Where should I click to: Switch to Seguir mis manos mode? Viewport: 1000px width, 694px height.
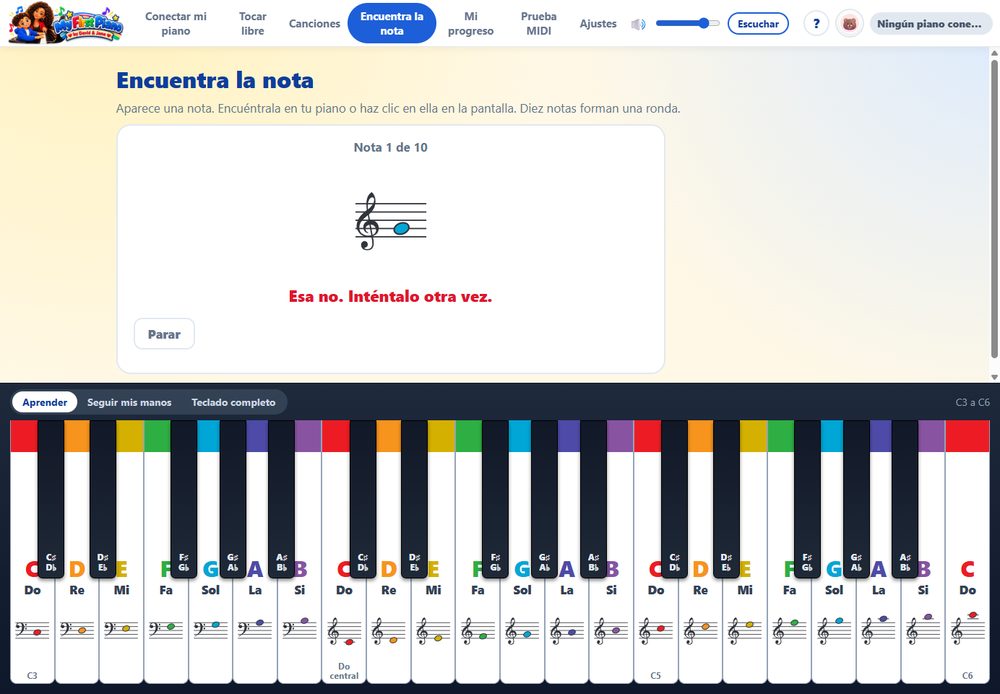(129, 402)
